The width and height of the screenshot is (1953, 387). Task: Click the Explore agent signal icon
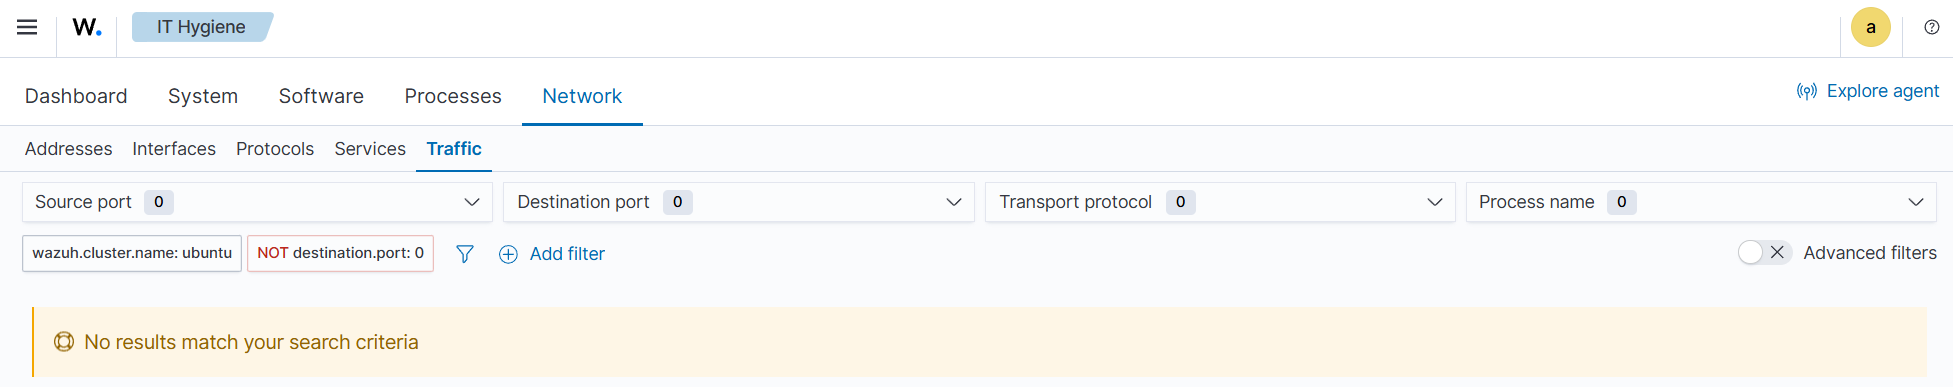pos(1807,91)
